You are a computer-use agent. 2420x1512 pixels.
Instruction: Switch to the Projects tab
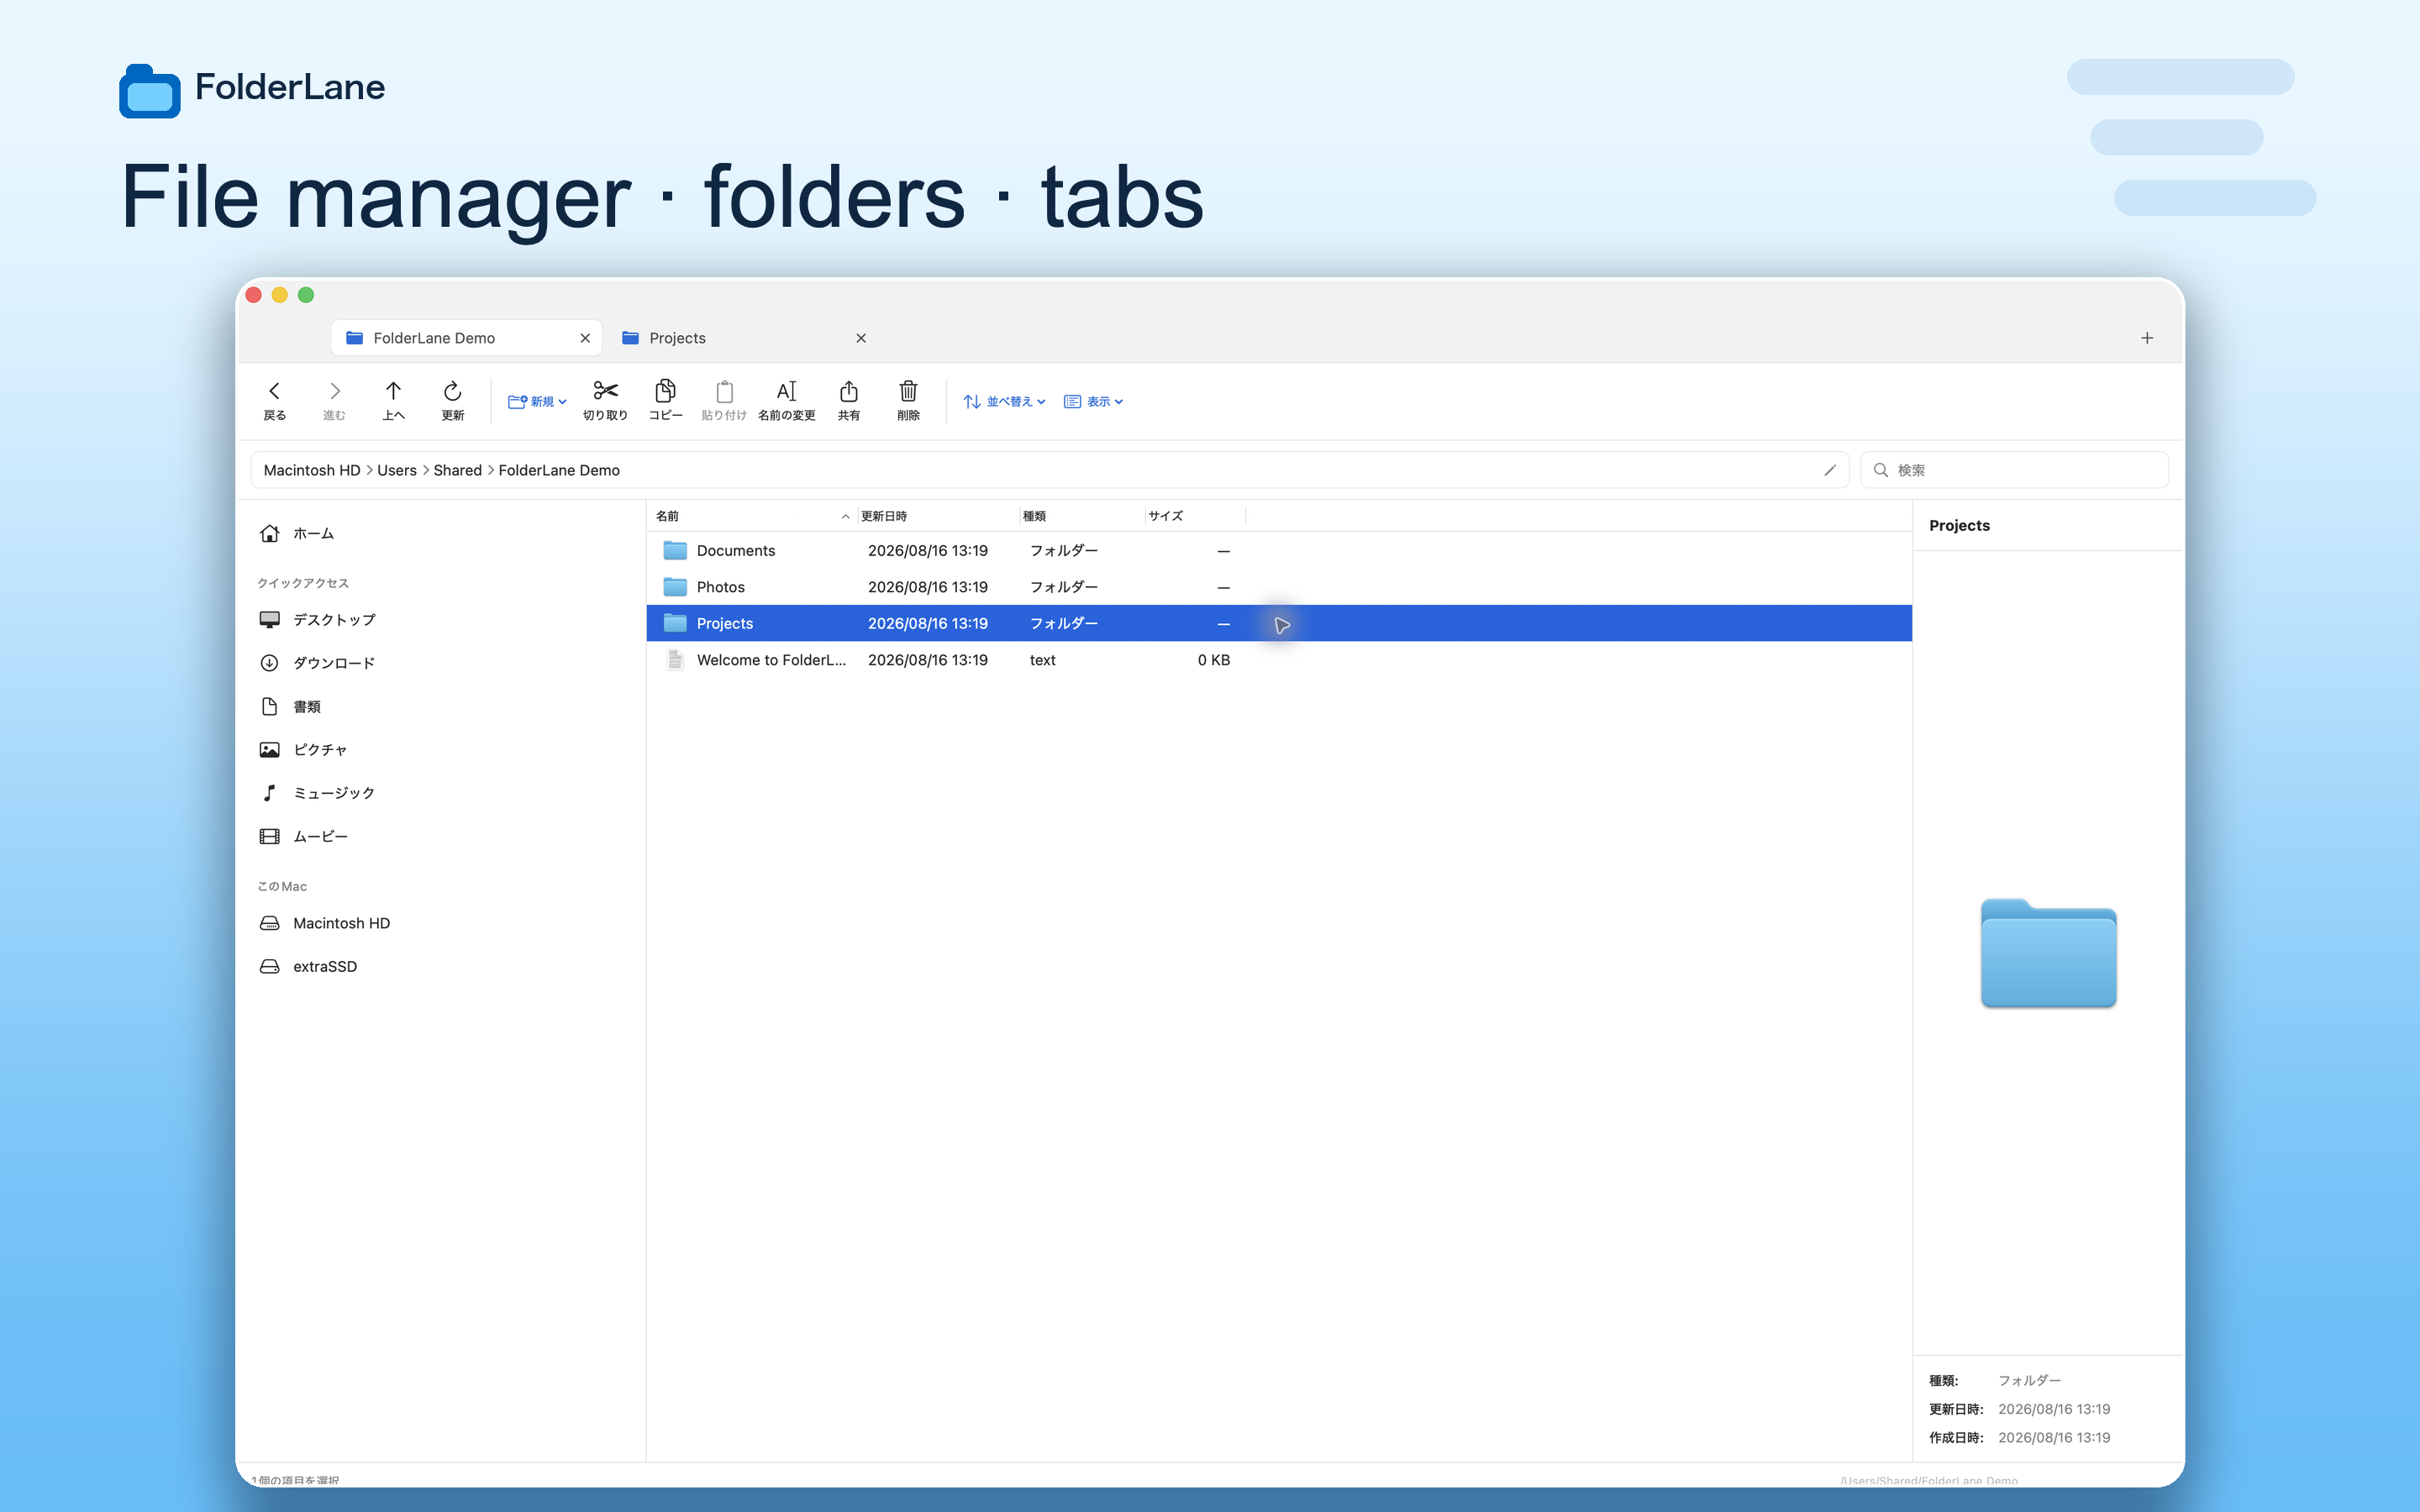coord(740,338)
